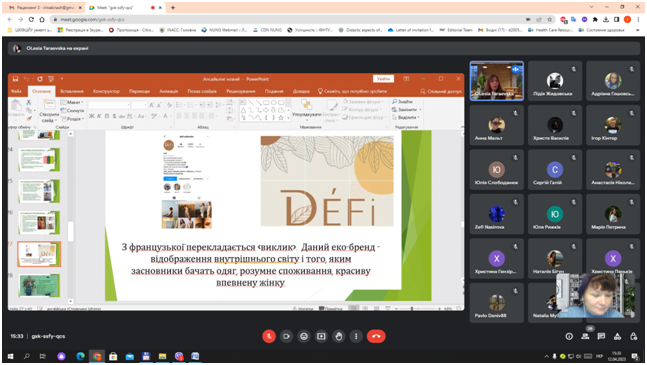647x365 pixels.
Task: Click the Present now screen icon
Action: coord(321,336)
